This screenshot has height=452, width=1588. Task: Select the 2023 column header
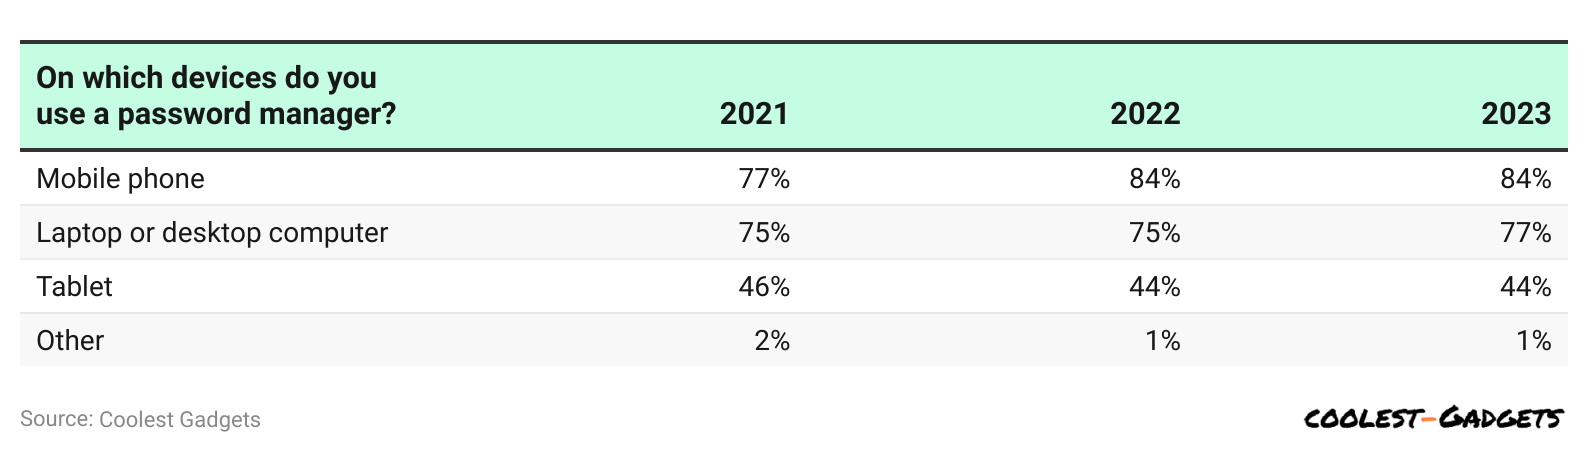pyautogui.click(x=1516, y=113)
